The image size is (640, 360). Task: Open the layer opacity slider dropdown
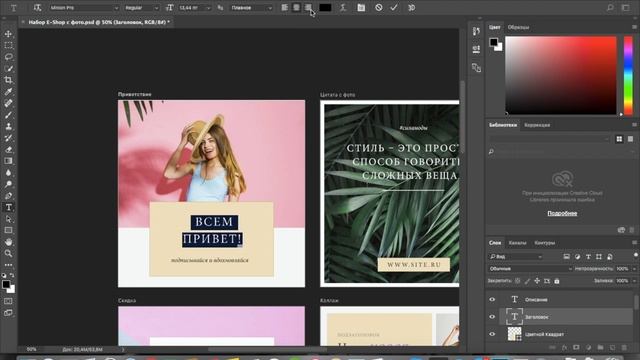coord(634,269)
